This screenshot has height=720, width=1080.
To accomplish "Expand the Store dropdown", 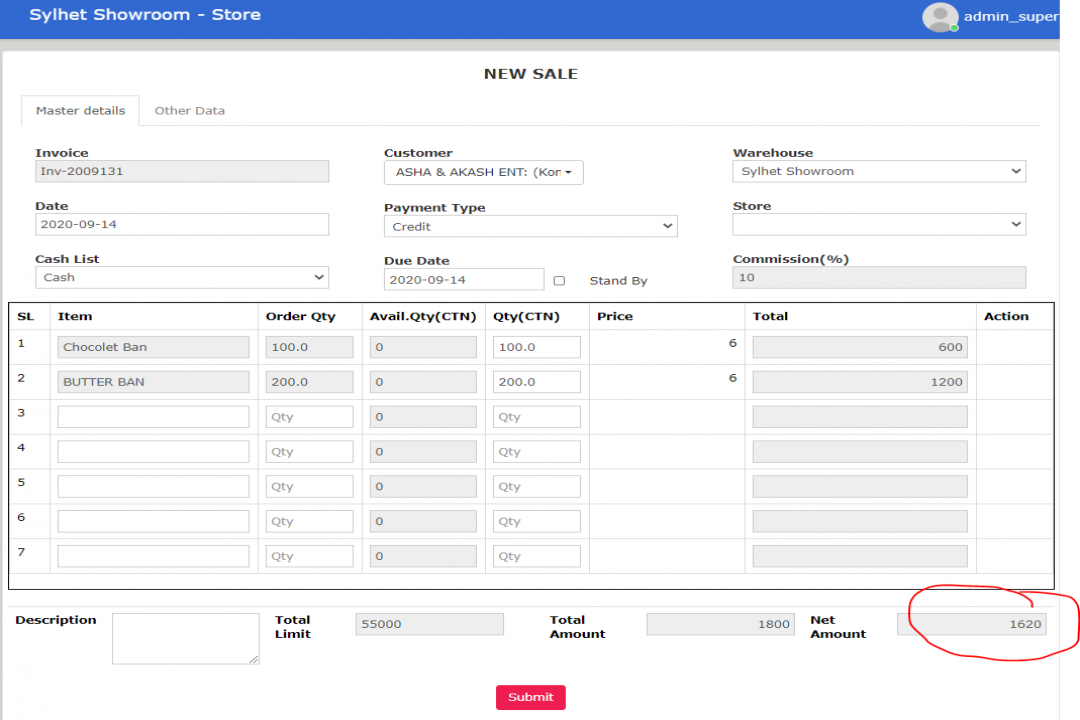I will click(x=879, y=225).
